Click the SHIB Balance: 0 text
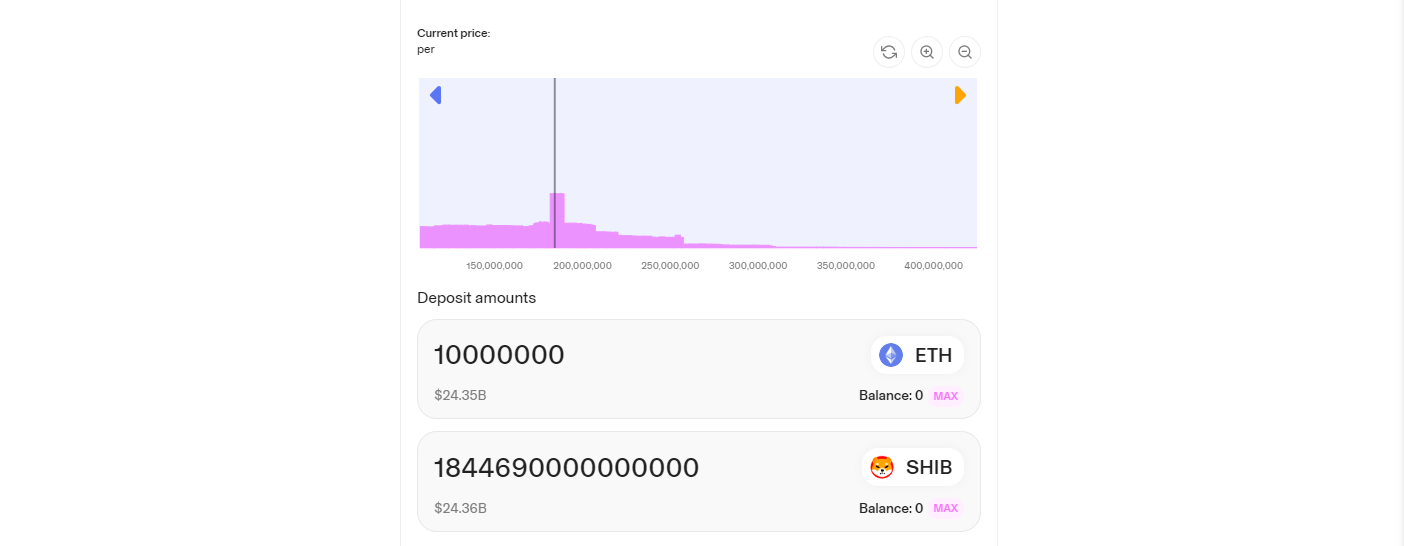The image size is (1404, 546). coord(891,508)
